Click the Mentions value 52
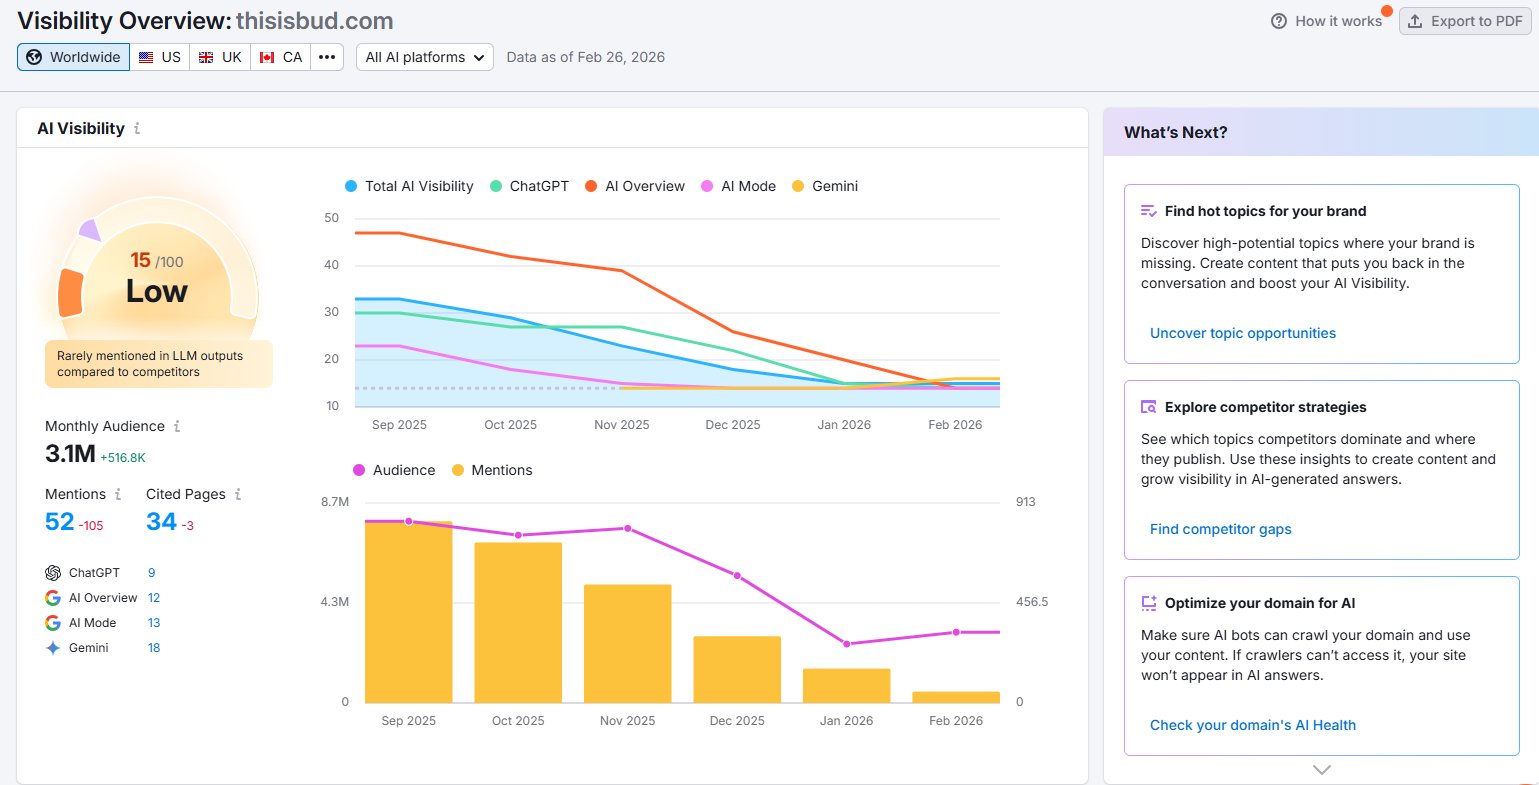The width and height of the screenshot is (1539, 785). [x=59, y=522]
